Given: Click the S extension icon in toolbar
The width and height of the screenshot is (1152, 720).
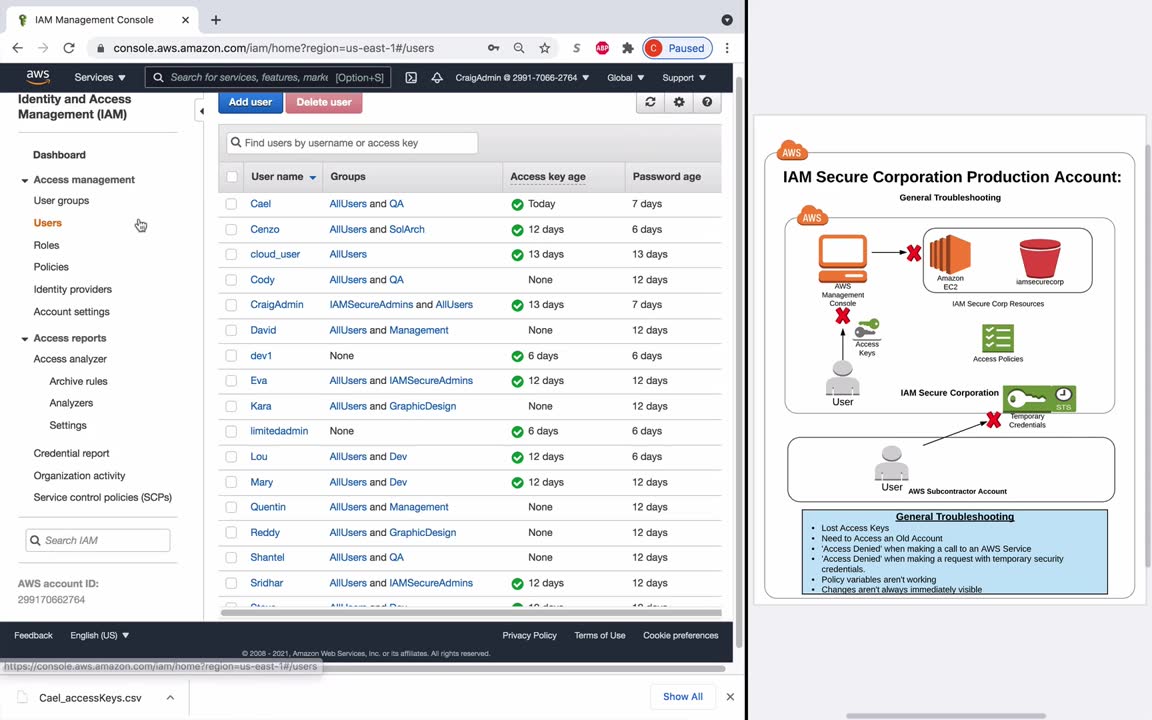Looking at the screenshot, I should tap(577, 48).
